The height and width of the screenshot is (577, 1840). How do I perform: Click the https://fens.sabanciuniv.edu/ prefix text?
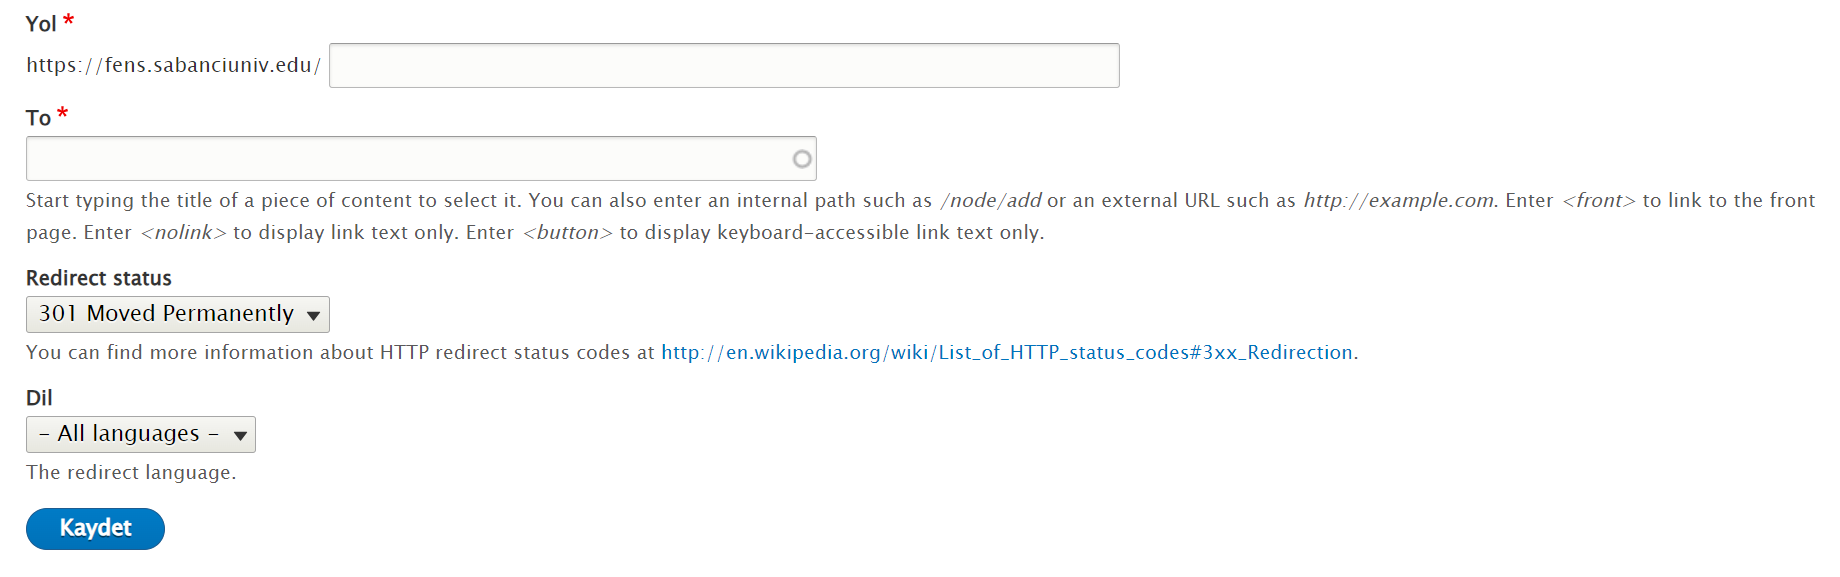(x=173, y=65)
